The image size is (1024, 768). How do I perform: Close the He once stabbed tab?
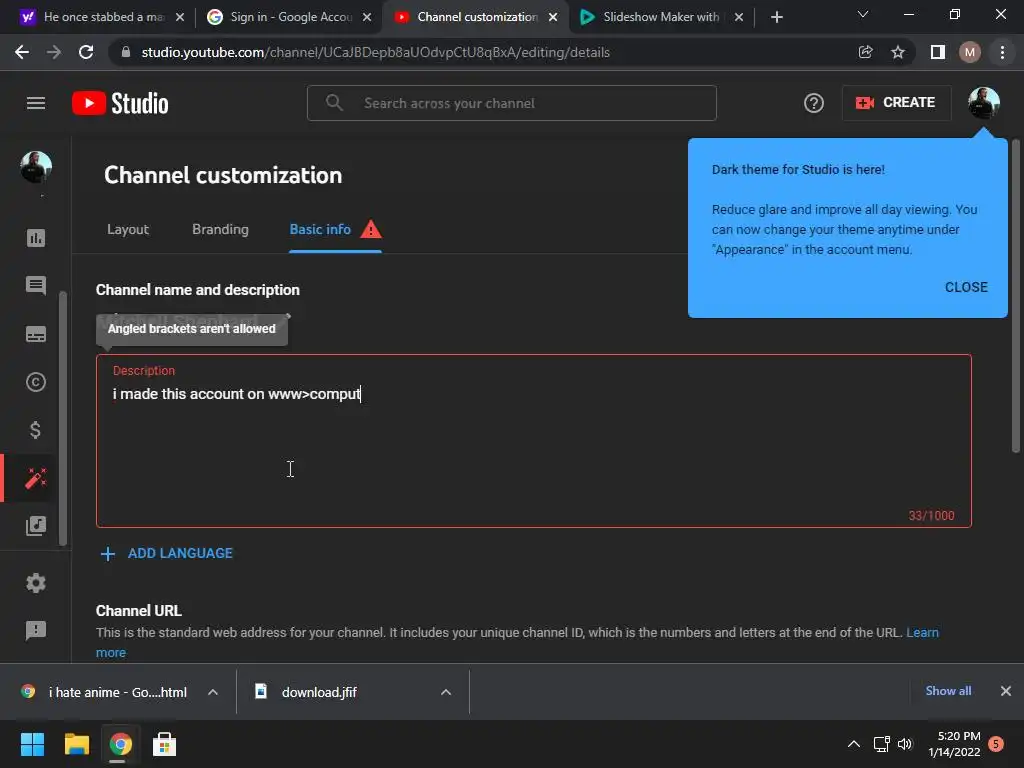[180, 17]
